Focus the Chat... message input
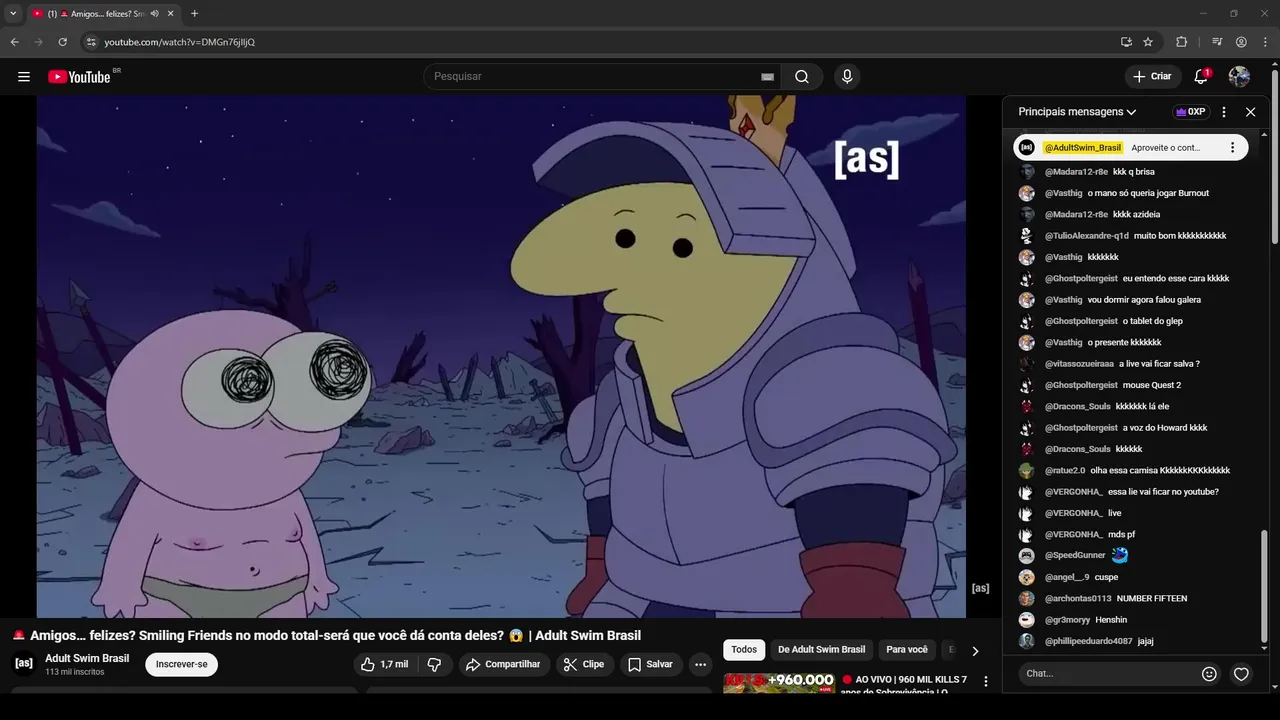The height and width of the screenshot is (720, 1280). [1107, 674]
